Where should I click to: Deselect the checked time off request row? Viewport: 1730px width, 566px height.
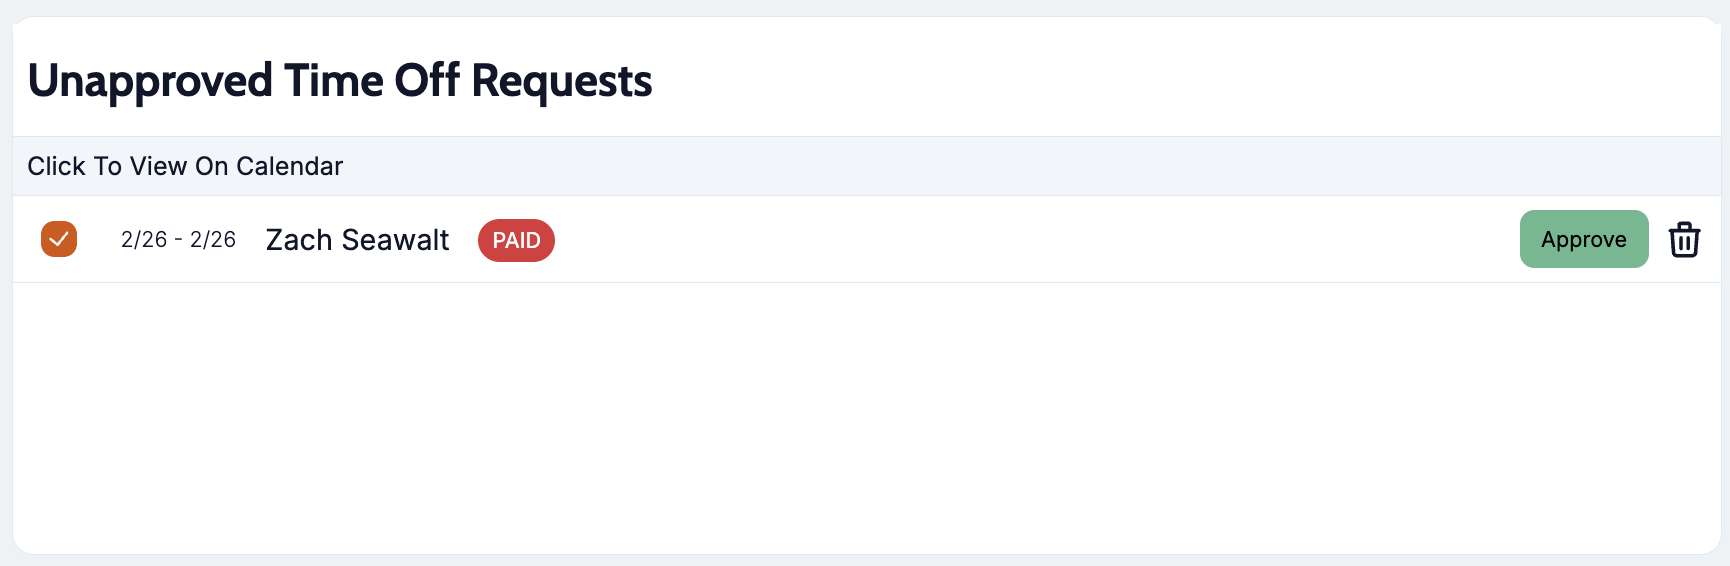59,239
